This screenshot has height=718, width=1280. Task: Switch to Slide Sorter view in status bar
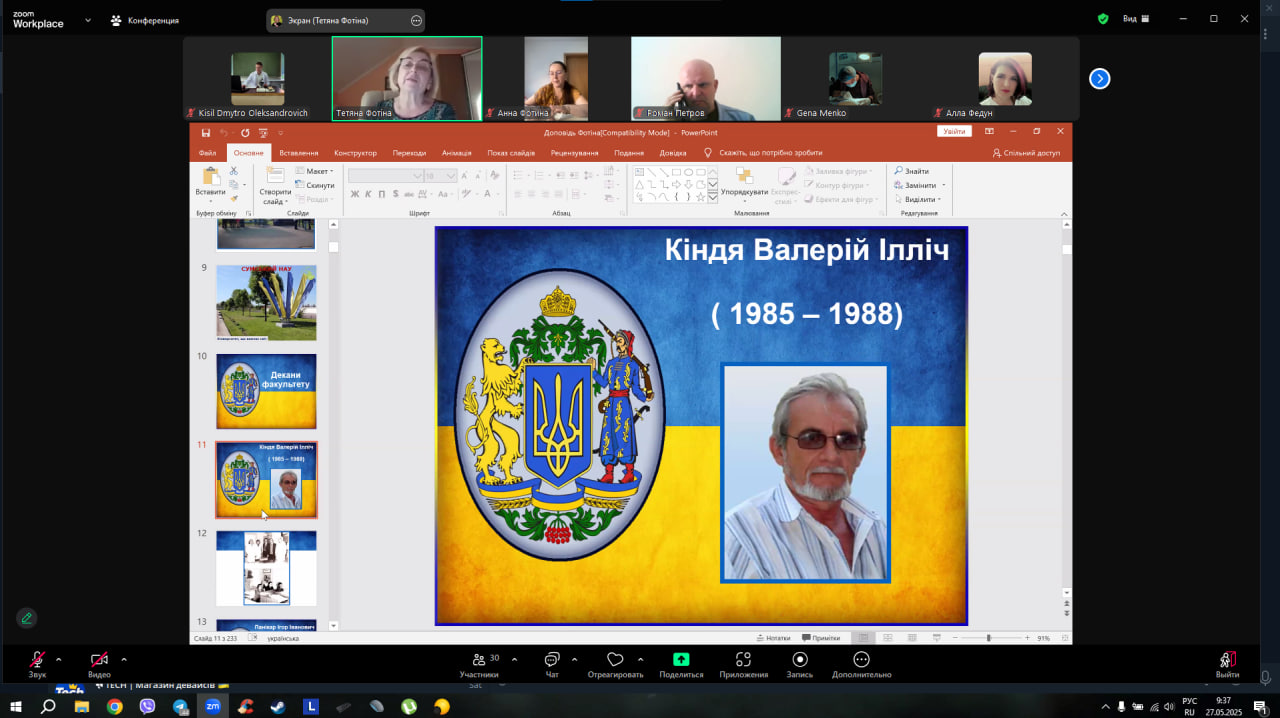coord(888,638)
